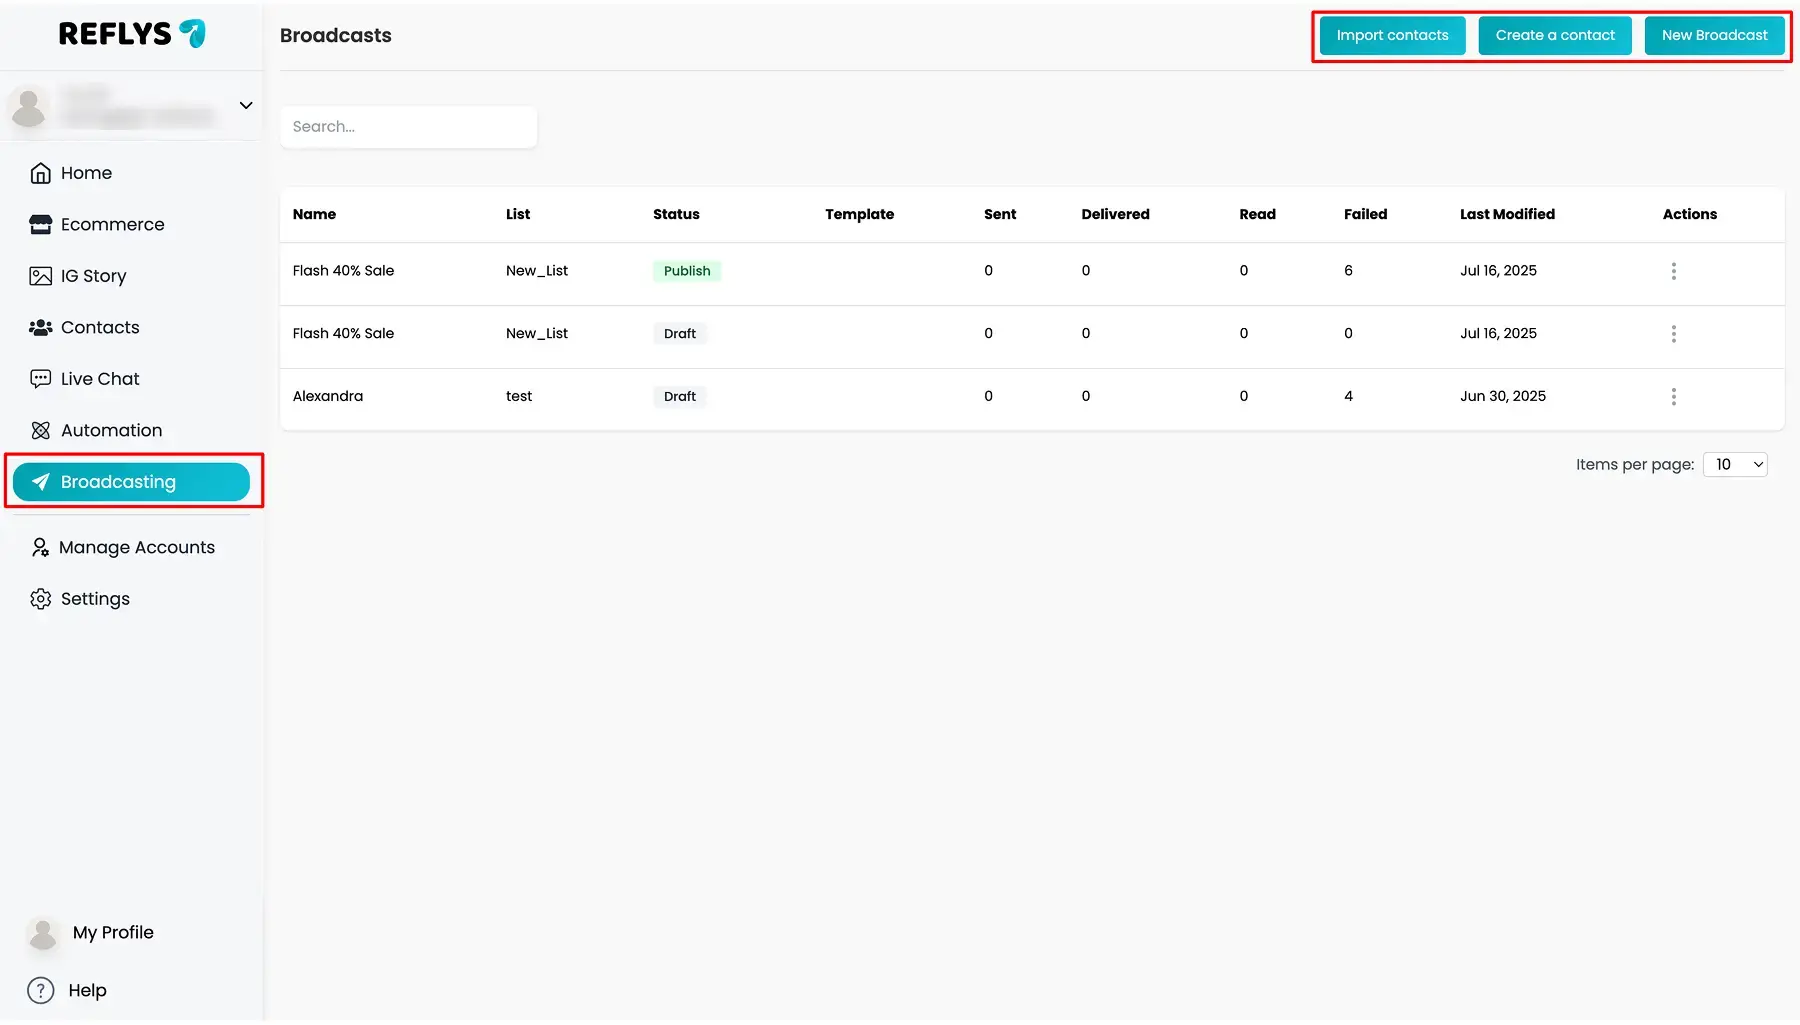Click the Status column header

tap(676, 214)
